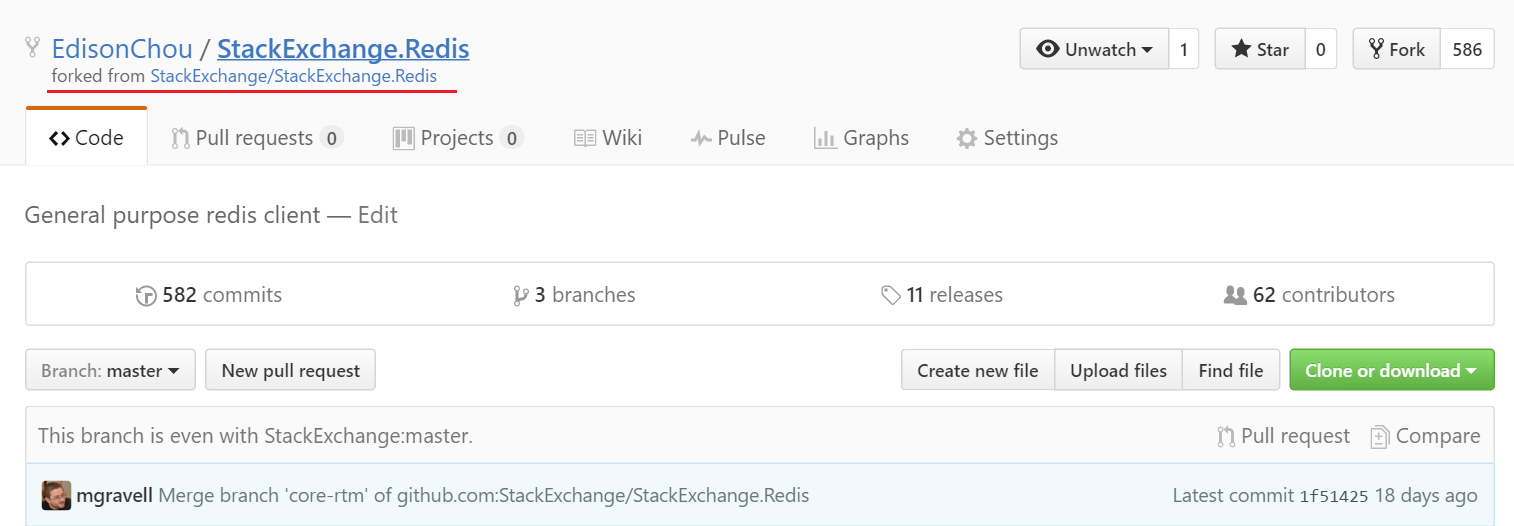Click the releases tag icon

(x=891, y=296)
